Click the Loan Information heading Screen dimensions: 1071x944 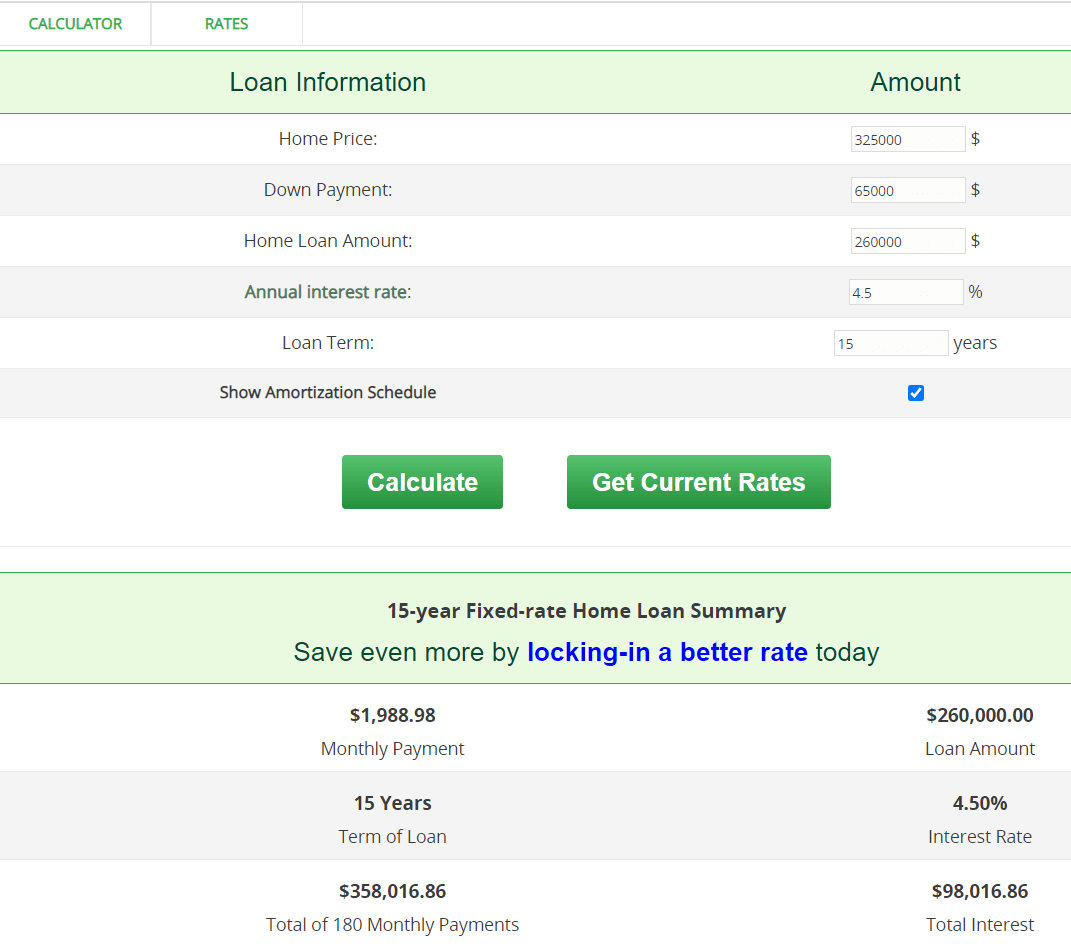(328, 82)
